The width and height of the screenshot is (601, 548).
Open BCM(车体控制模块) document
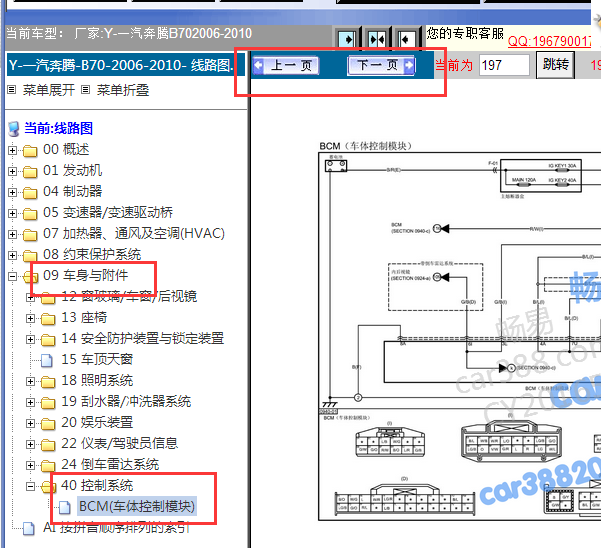tap(137, 506)
